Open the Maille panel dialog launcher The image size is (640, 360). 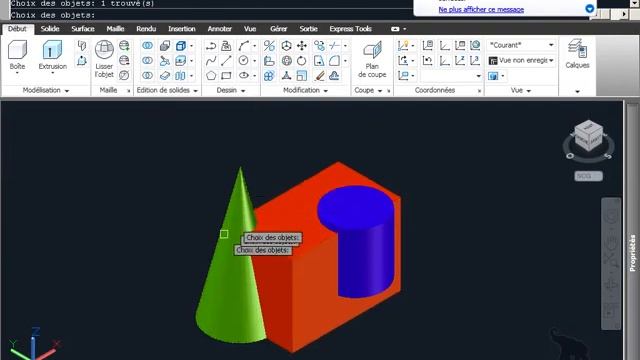coord(128,91)
